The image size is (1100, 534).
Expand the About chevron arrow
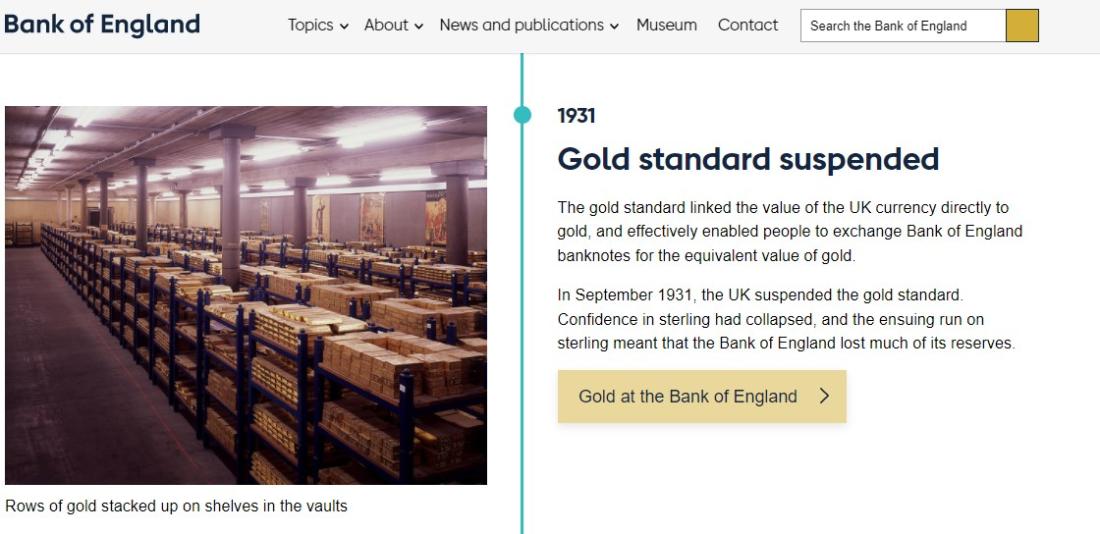(419, 27)
